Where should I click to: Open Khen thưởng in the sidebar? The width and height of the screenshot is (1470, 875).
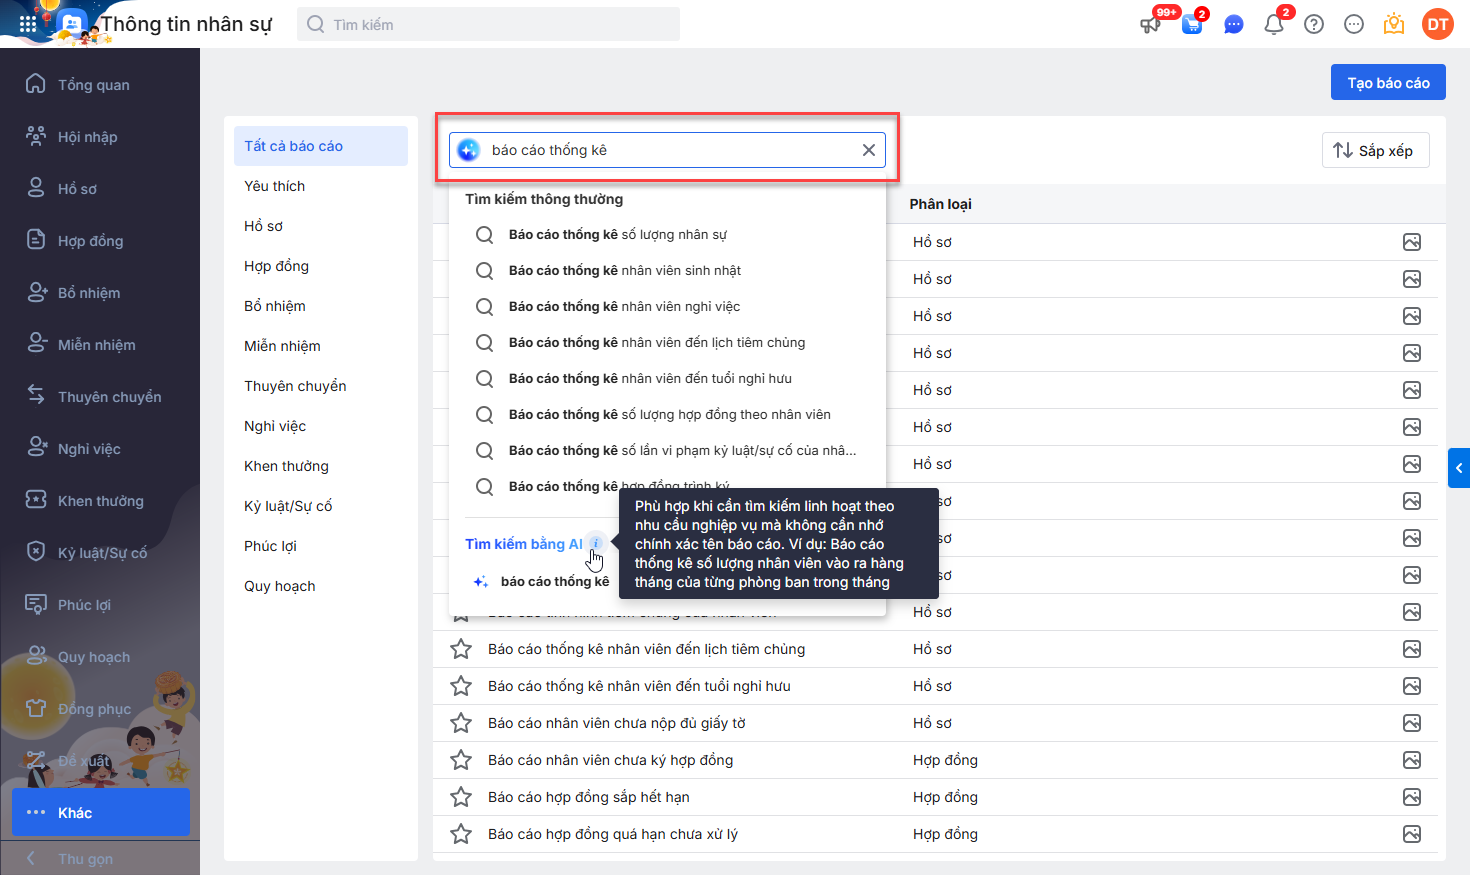click(x=100, y=501)
